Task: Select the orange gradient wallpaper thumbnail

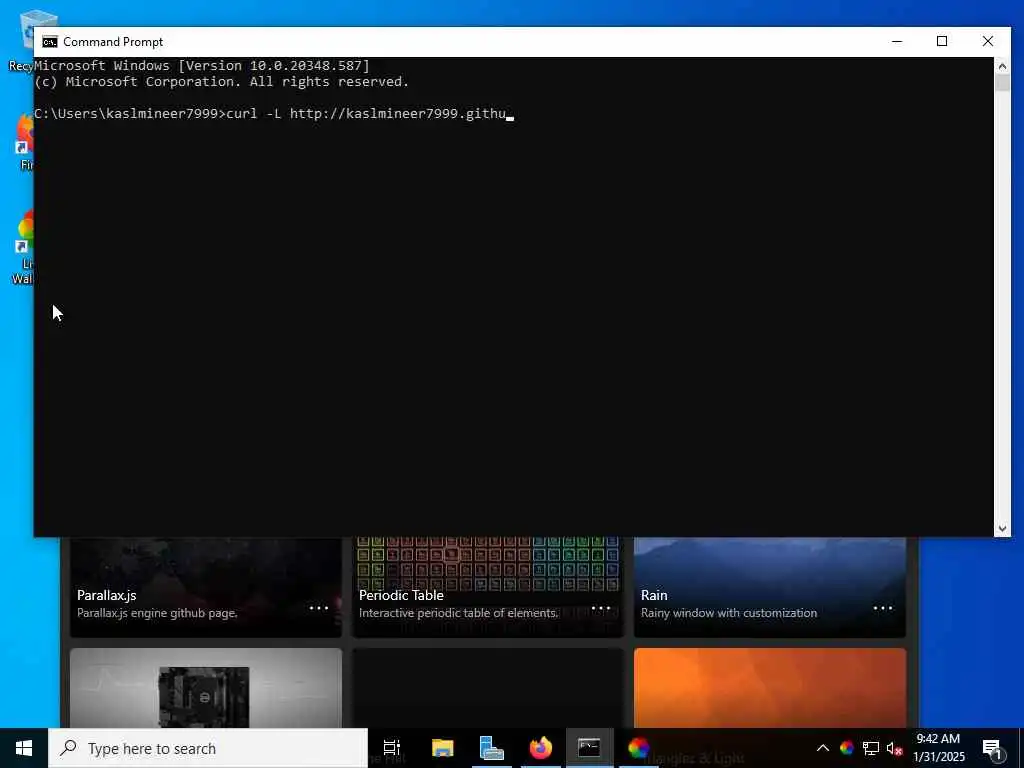Action: [770, 688]
